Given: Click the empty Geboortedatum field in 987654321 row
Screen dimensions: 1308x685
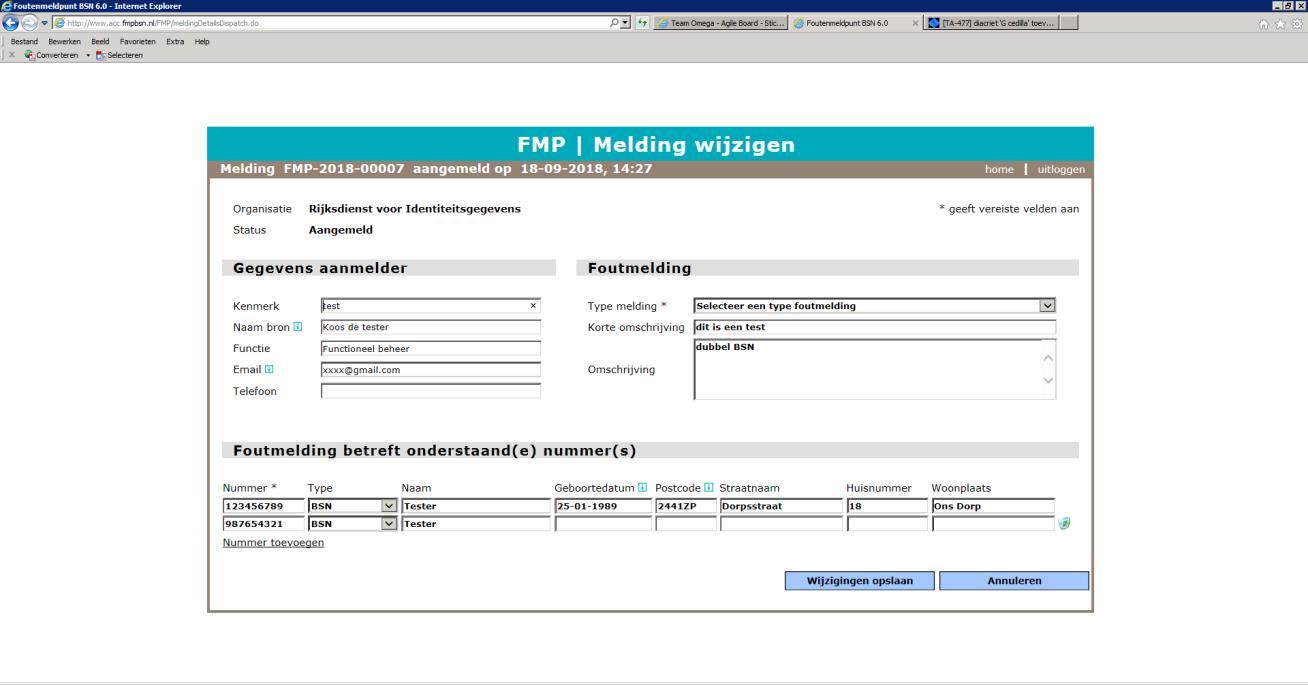Looking at the screenshot, I should point(603,524).
